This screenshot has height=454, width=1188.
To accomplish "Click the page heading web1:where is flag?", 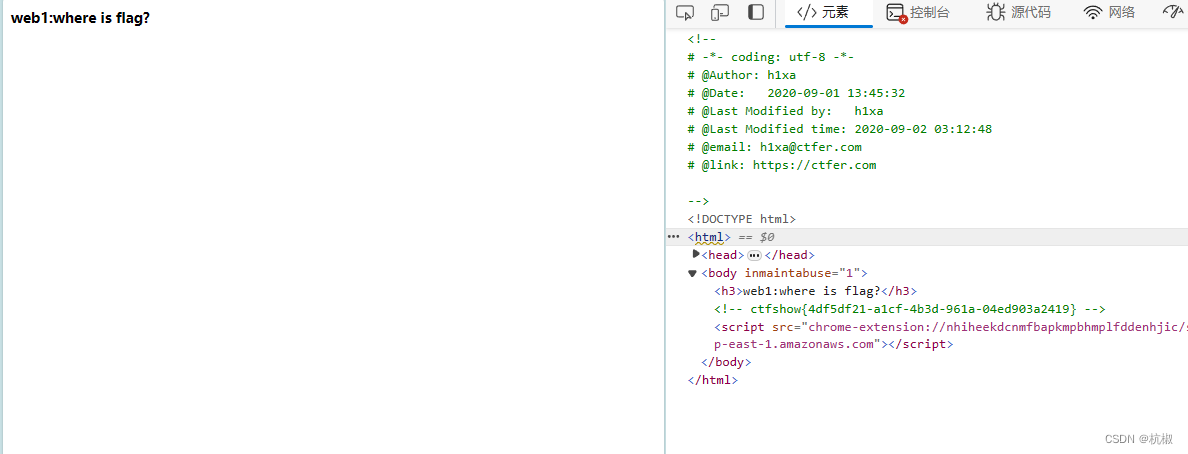I will 80,17.
